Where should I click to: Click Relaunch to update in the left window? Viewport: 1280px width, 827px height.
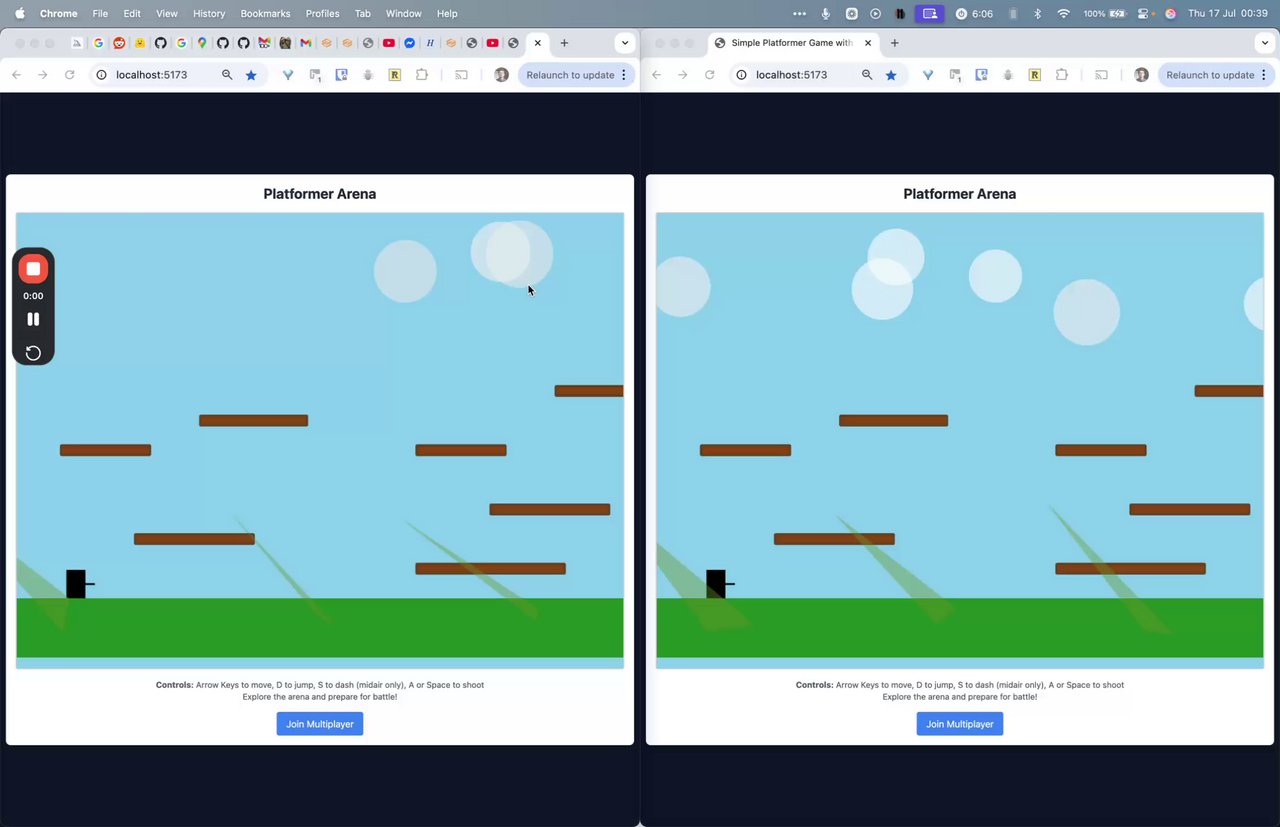pyautogui.click(x=570, y=75)
